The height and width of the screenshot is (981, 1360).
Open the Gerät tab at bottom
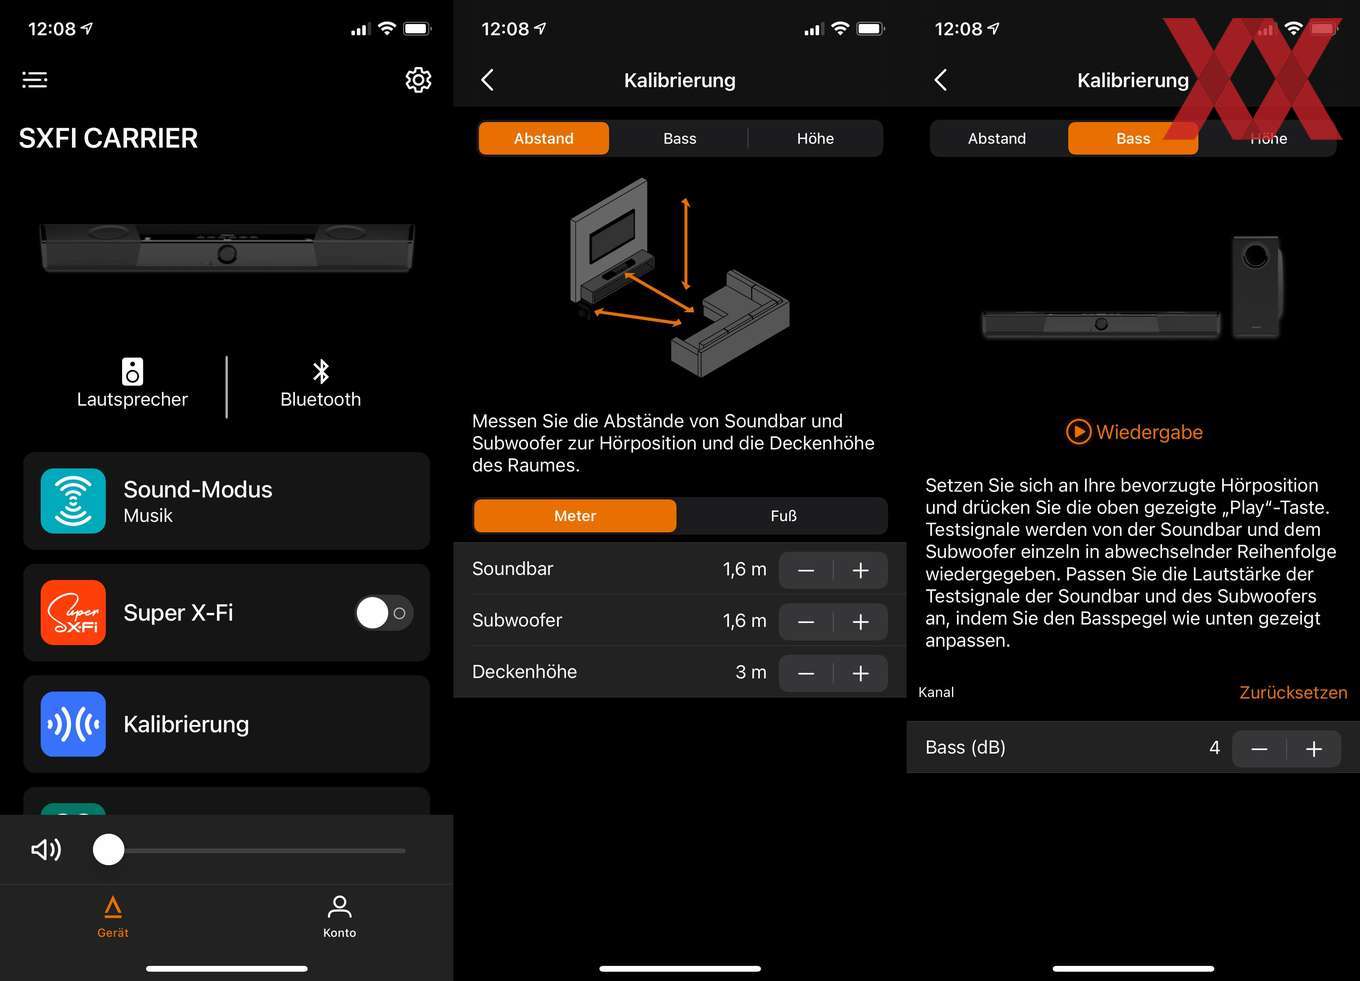tap(113, 917)
